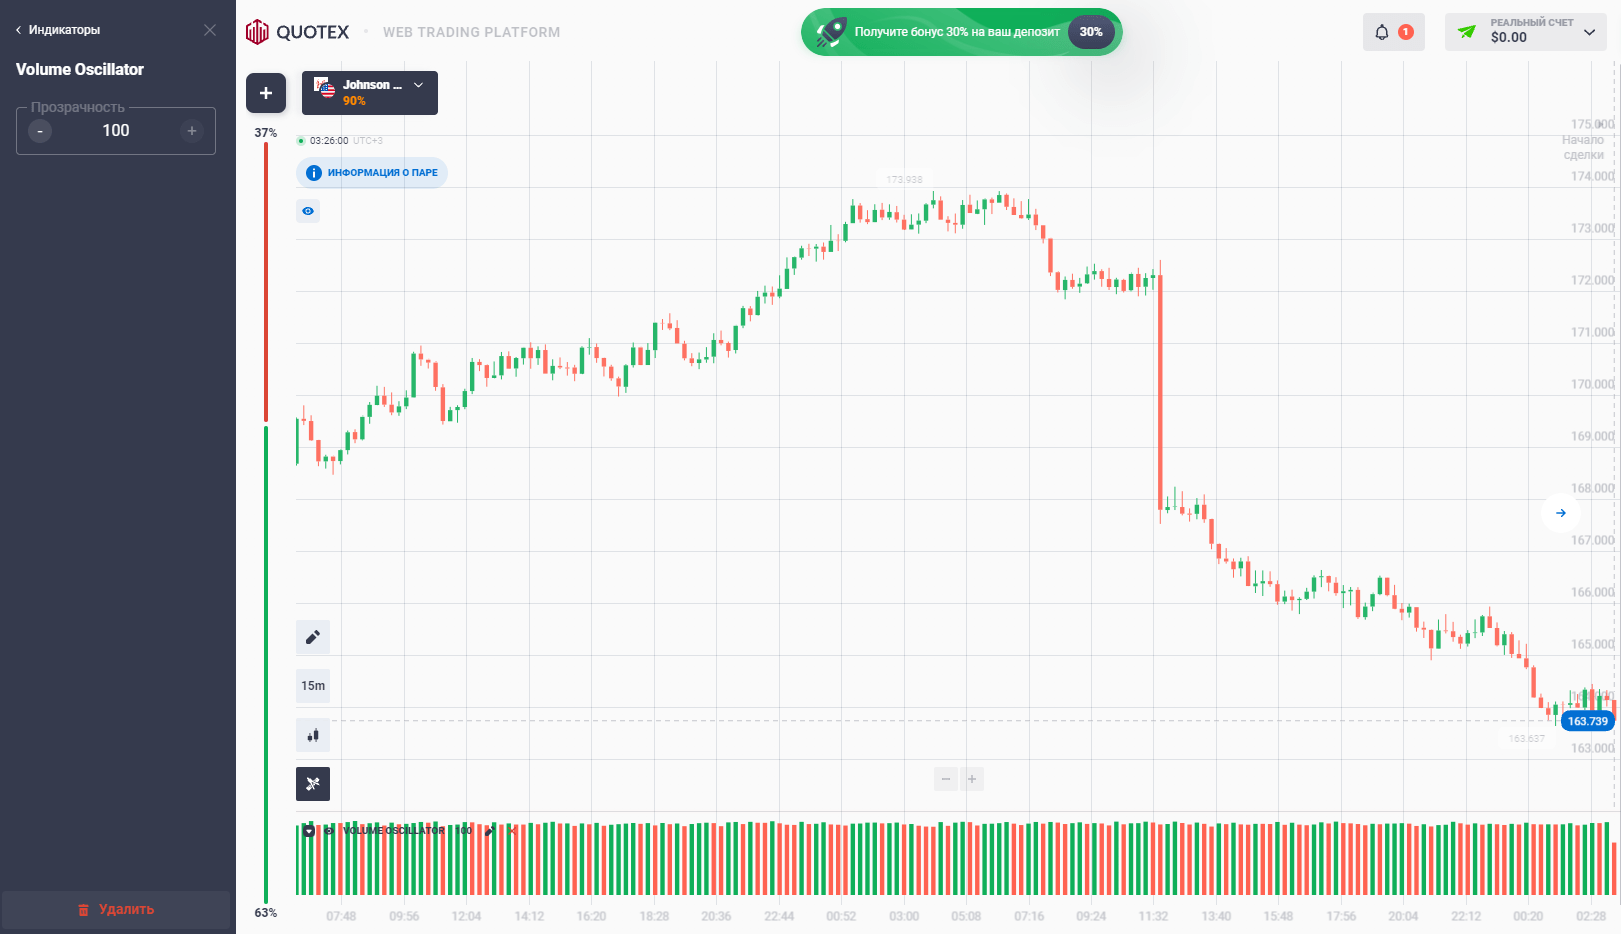Collapse the Volume Oscillator panel arrow
The width and height of the screenshot is (1621, 934).
[x=309, y=831]
